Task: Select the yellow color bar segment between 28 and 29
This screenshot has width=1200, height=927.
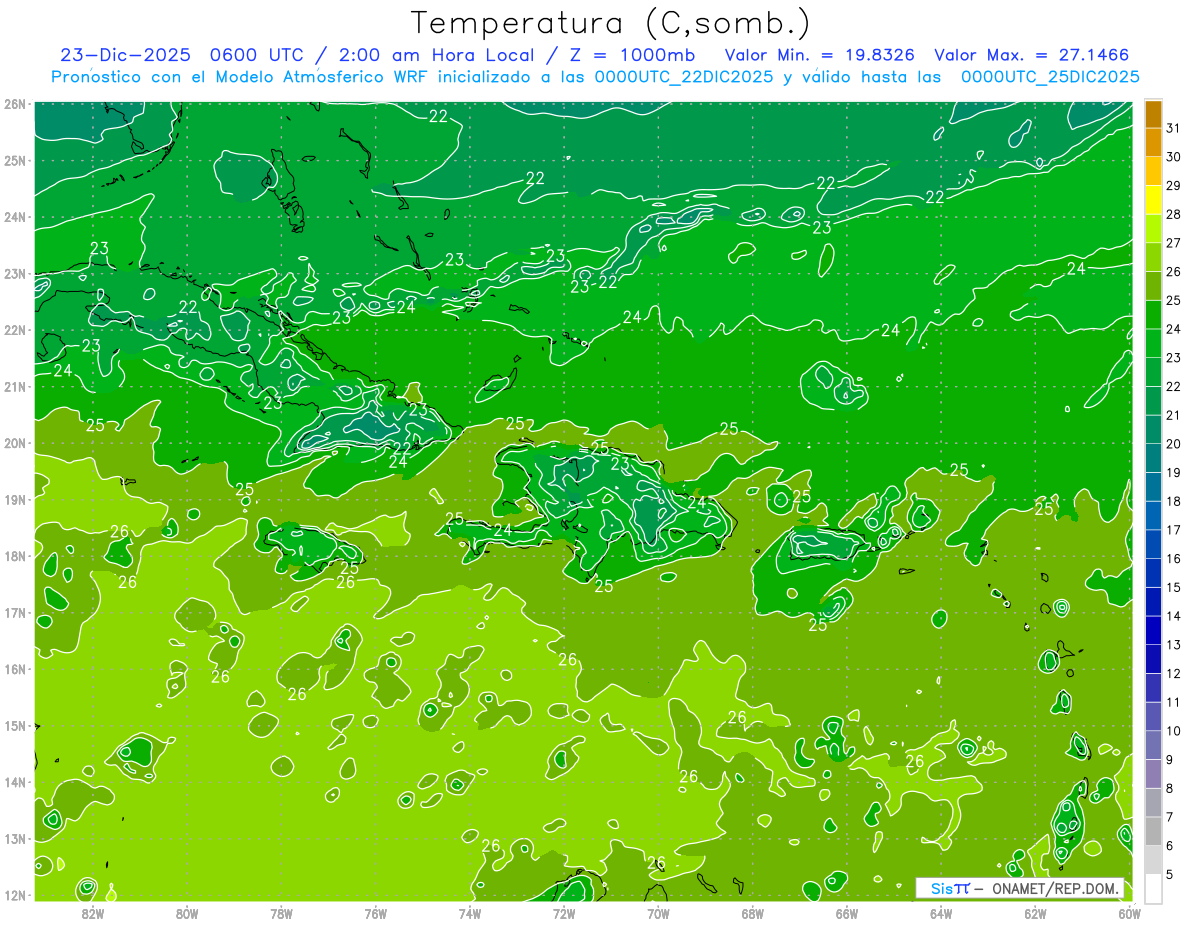Action: click(x=1154, y=200)
